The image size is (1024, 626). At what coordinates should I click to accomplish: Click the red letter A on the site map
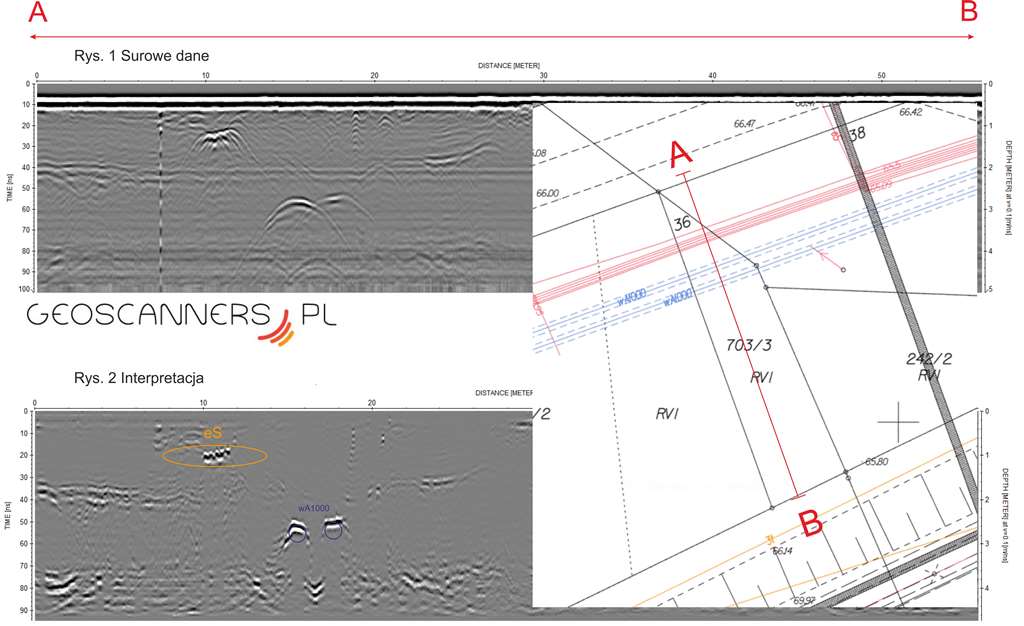(681, 155)
